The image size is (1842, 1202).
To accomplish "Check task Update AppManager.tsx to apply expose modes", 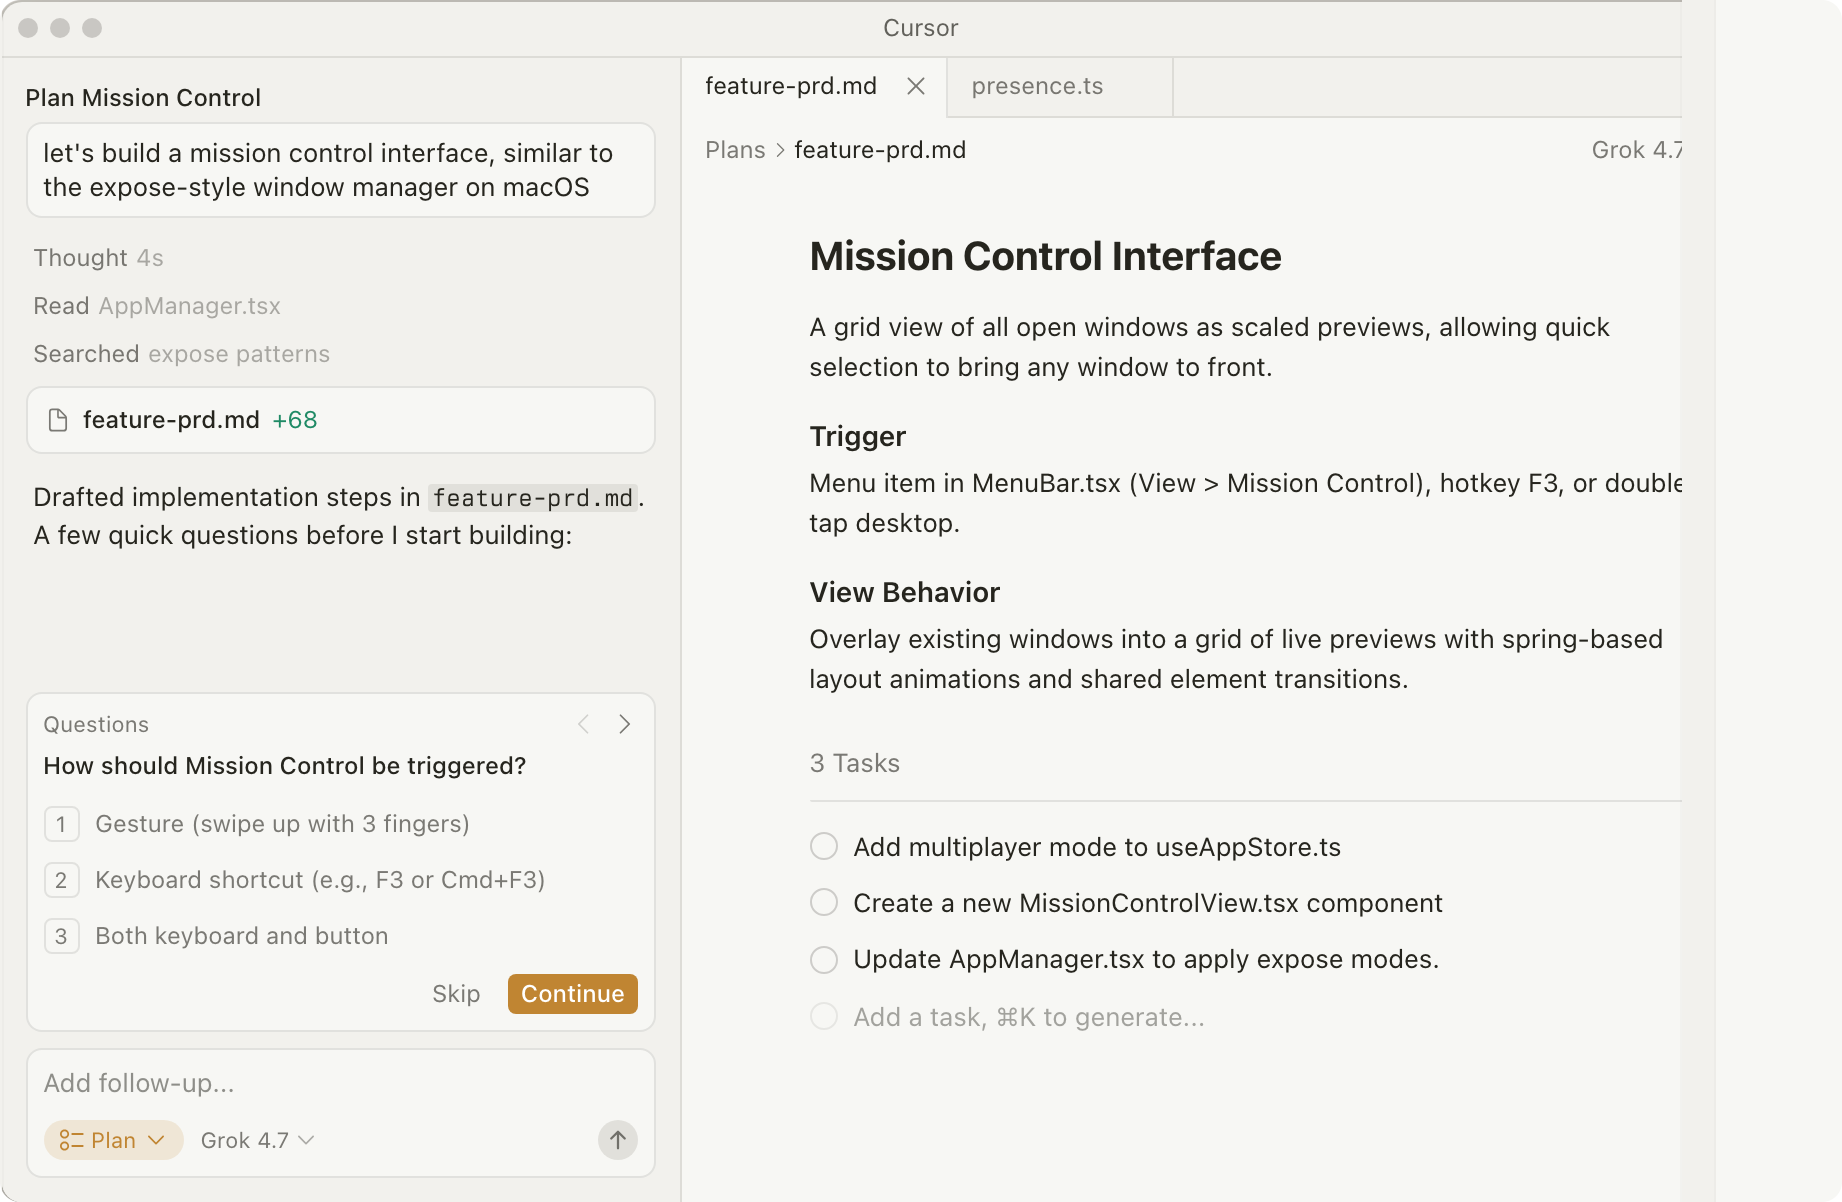I will pyautogui.click(x=824, y=959).
